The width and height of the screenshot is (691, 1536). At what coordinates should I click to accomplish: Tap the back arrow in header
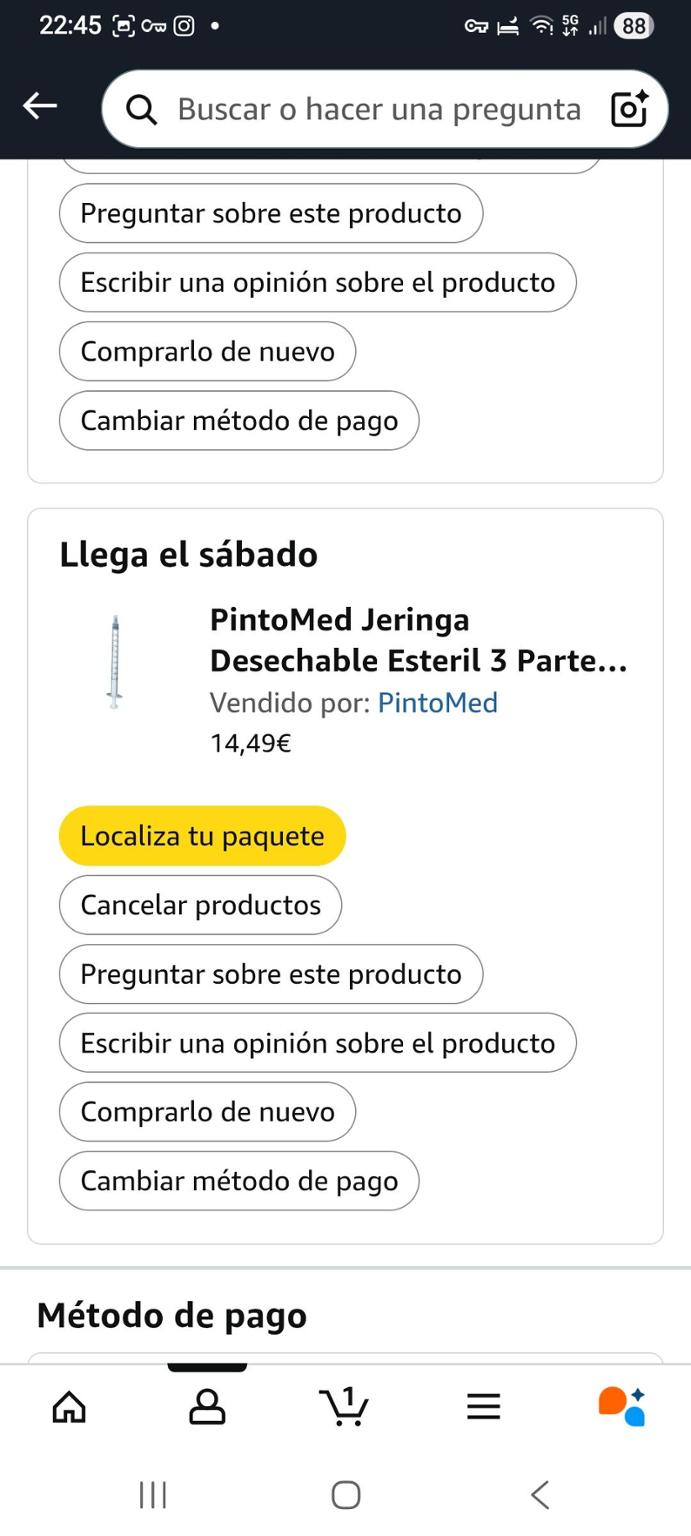point(40,106)
